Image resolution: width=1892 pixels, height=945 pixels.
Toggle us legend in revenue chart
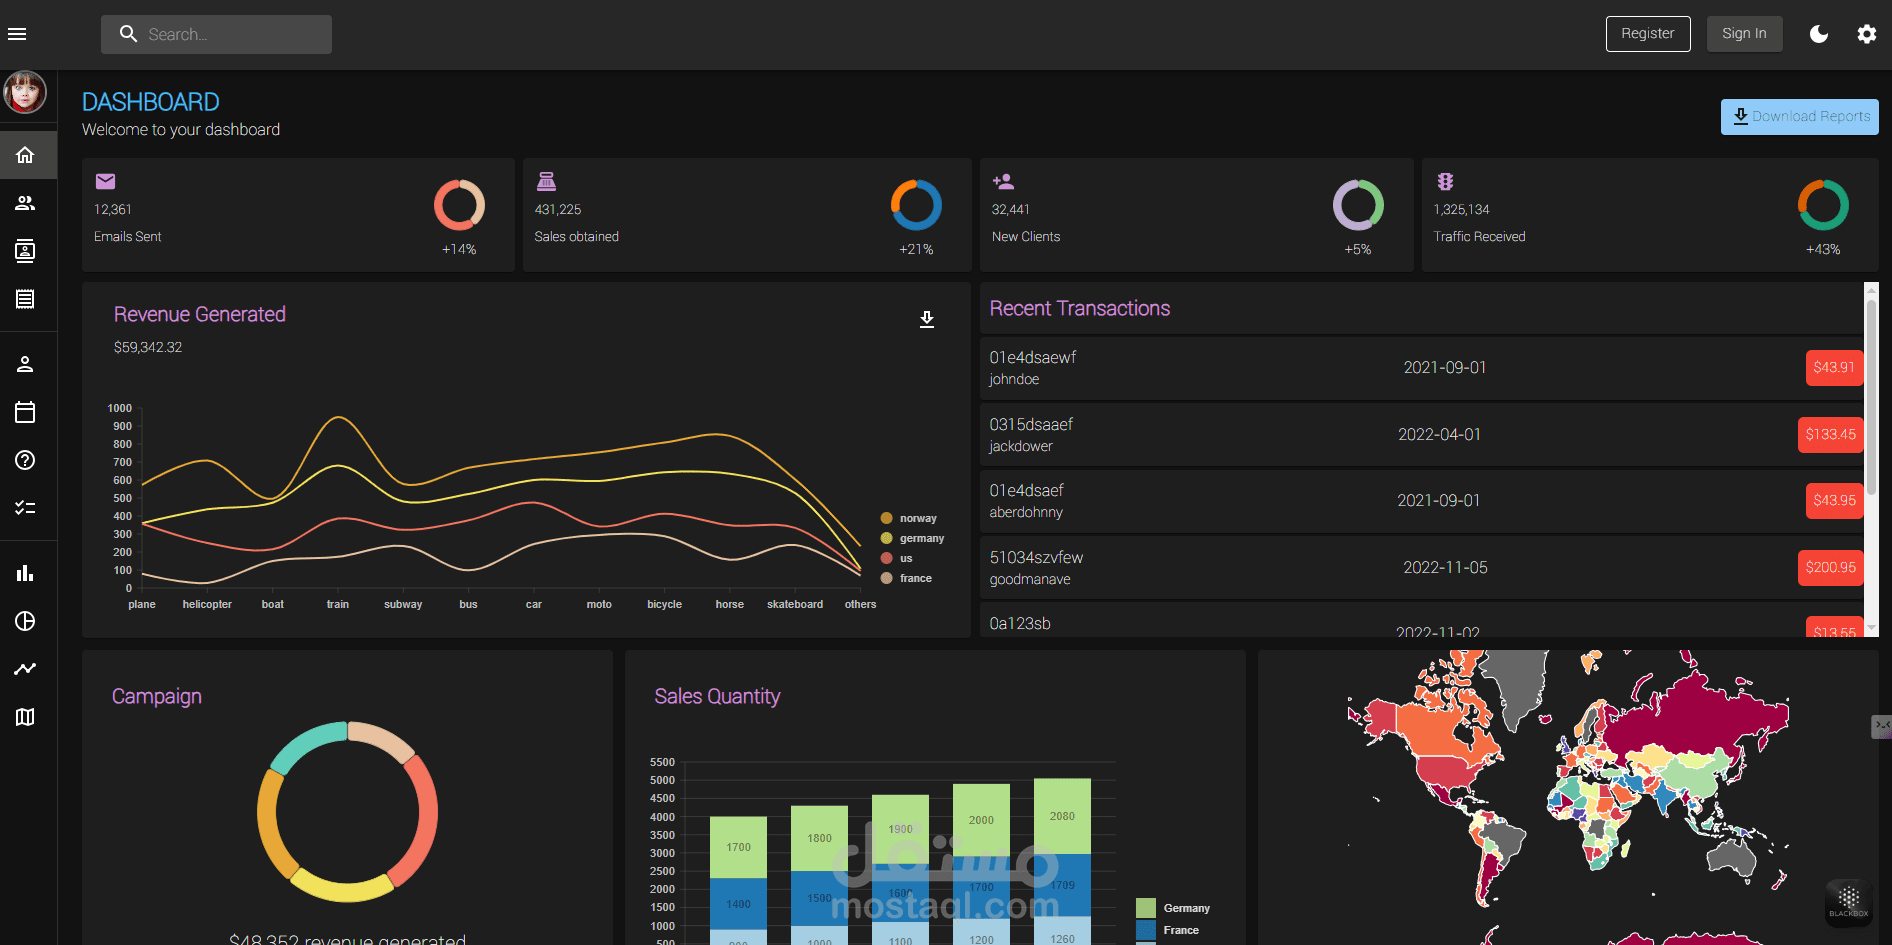coord(896,558)
